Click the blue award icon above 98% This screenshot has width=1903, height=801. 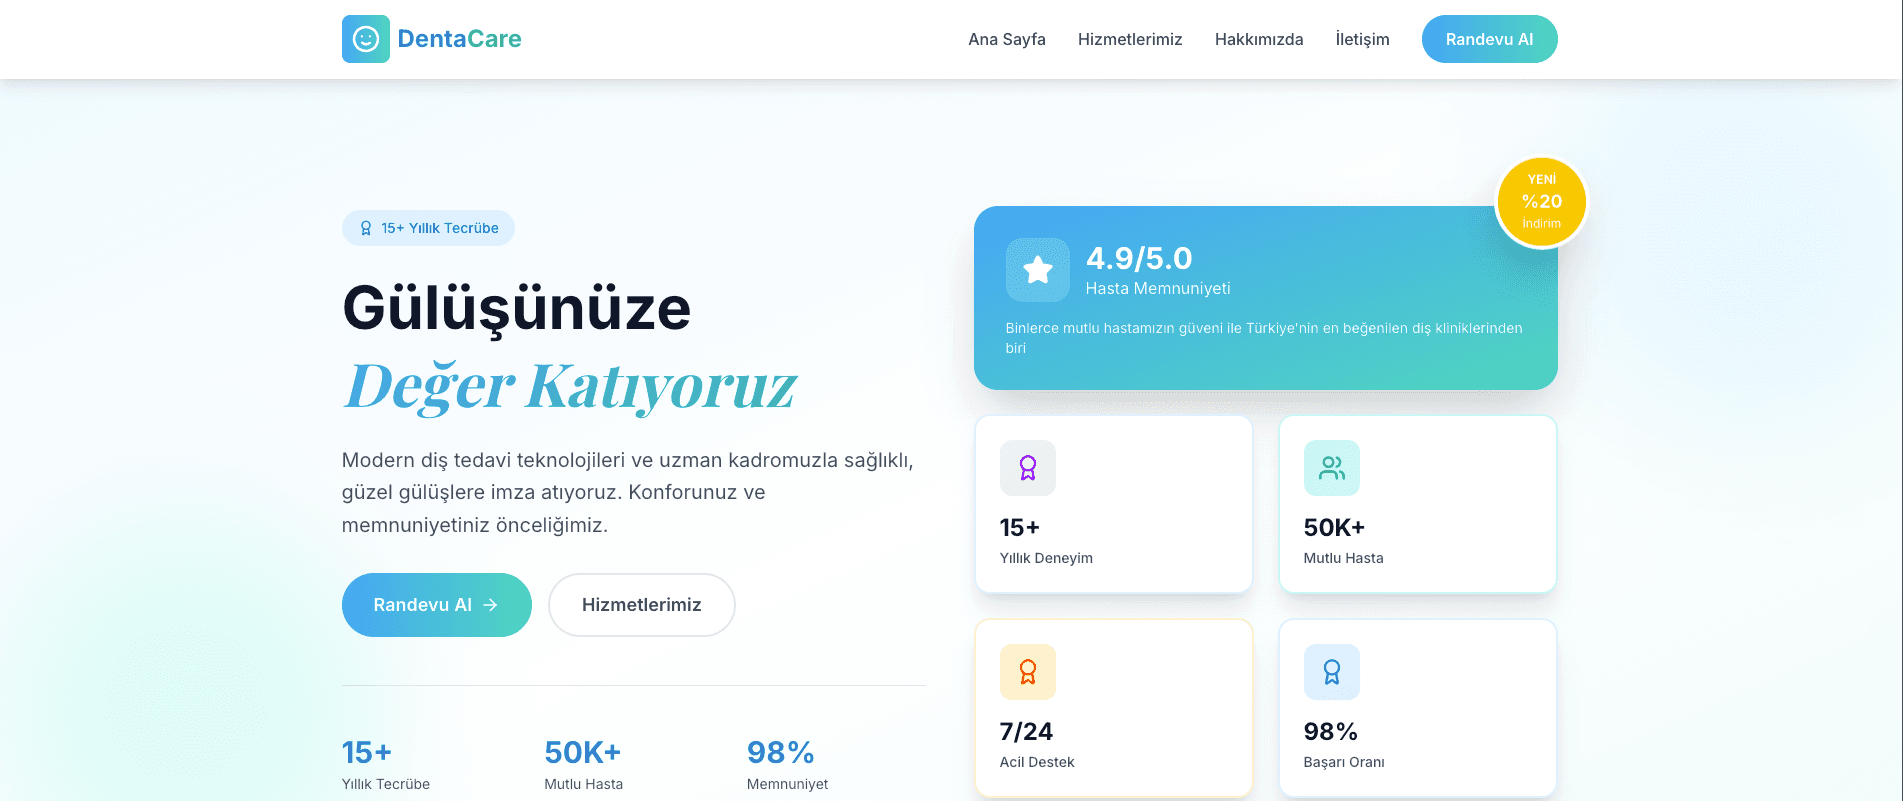click(1332, 672)
